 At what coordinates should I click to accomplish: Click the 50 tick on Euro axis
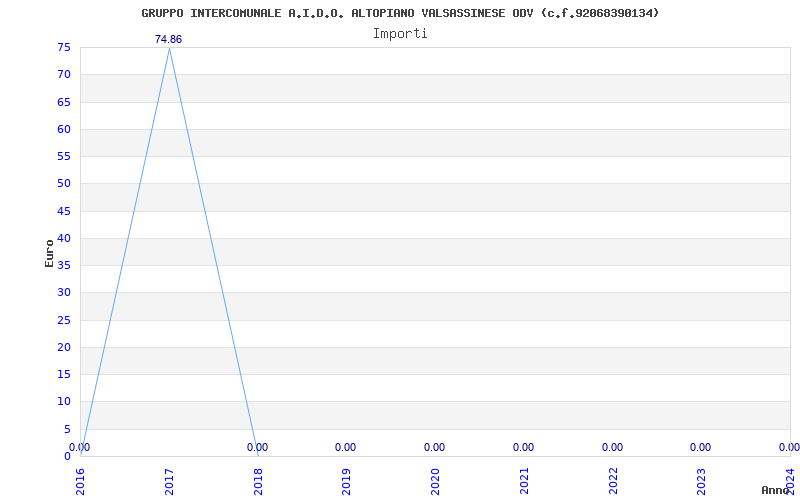pos(64,184)
